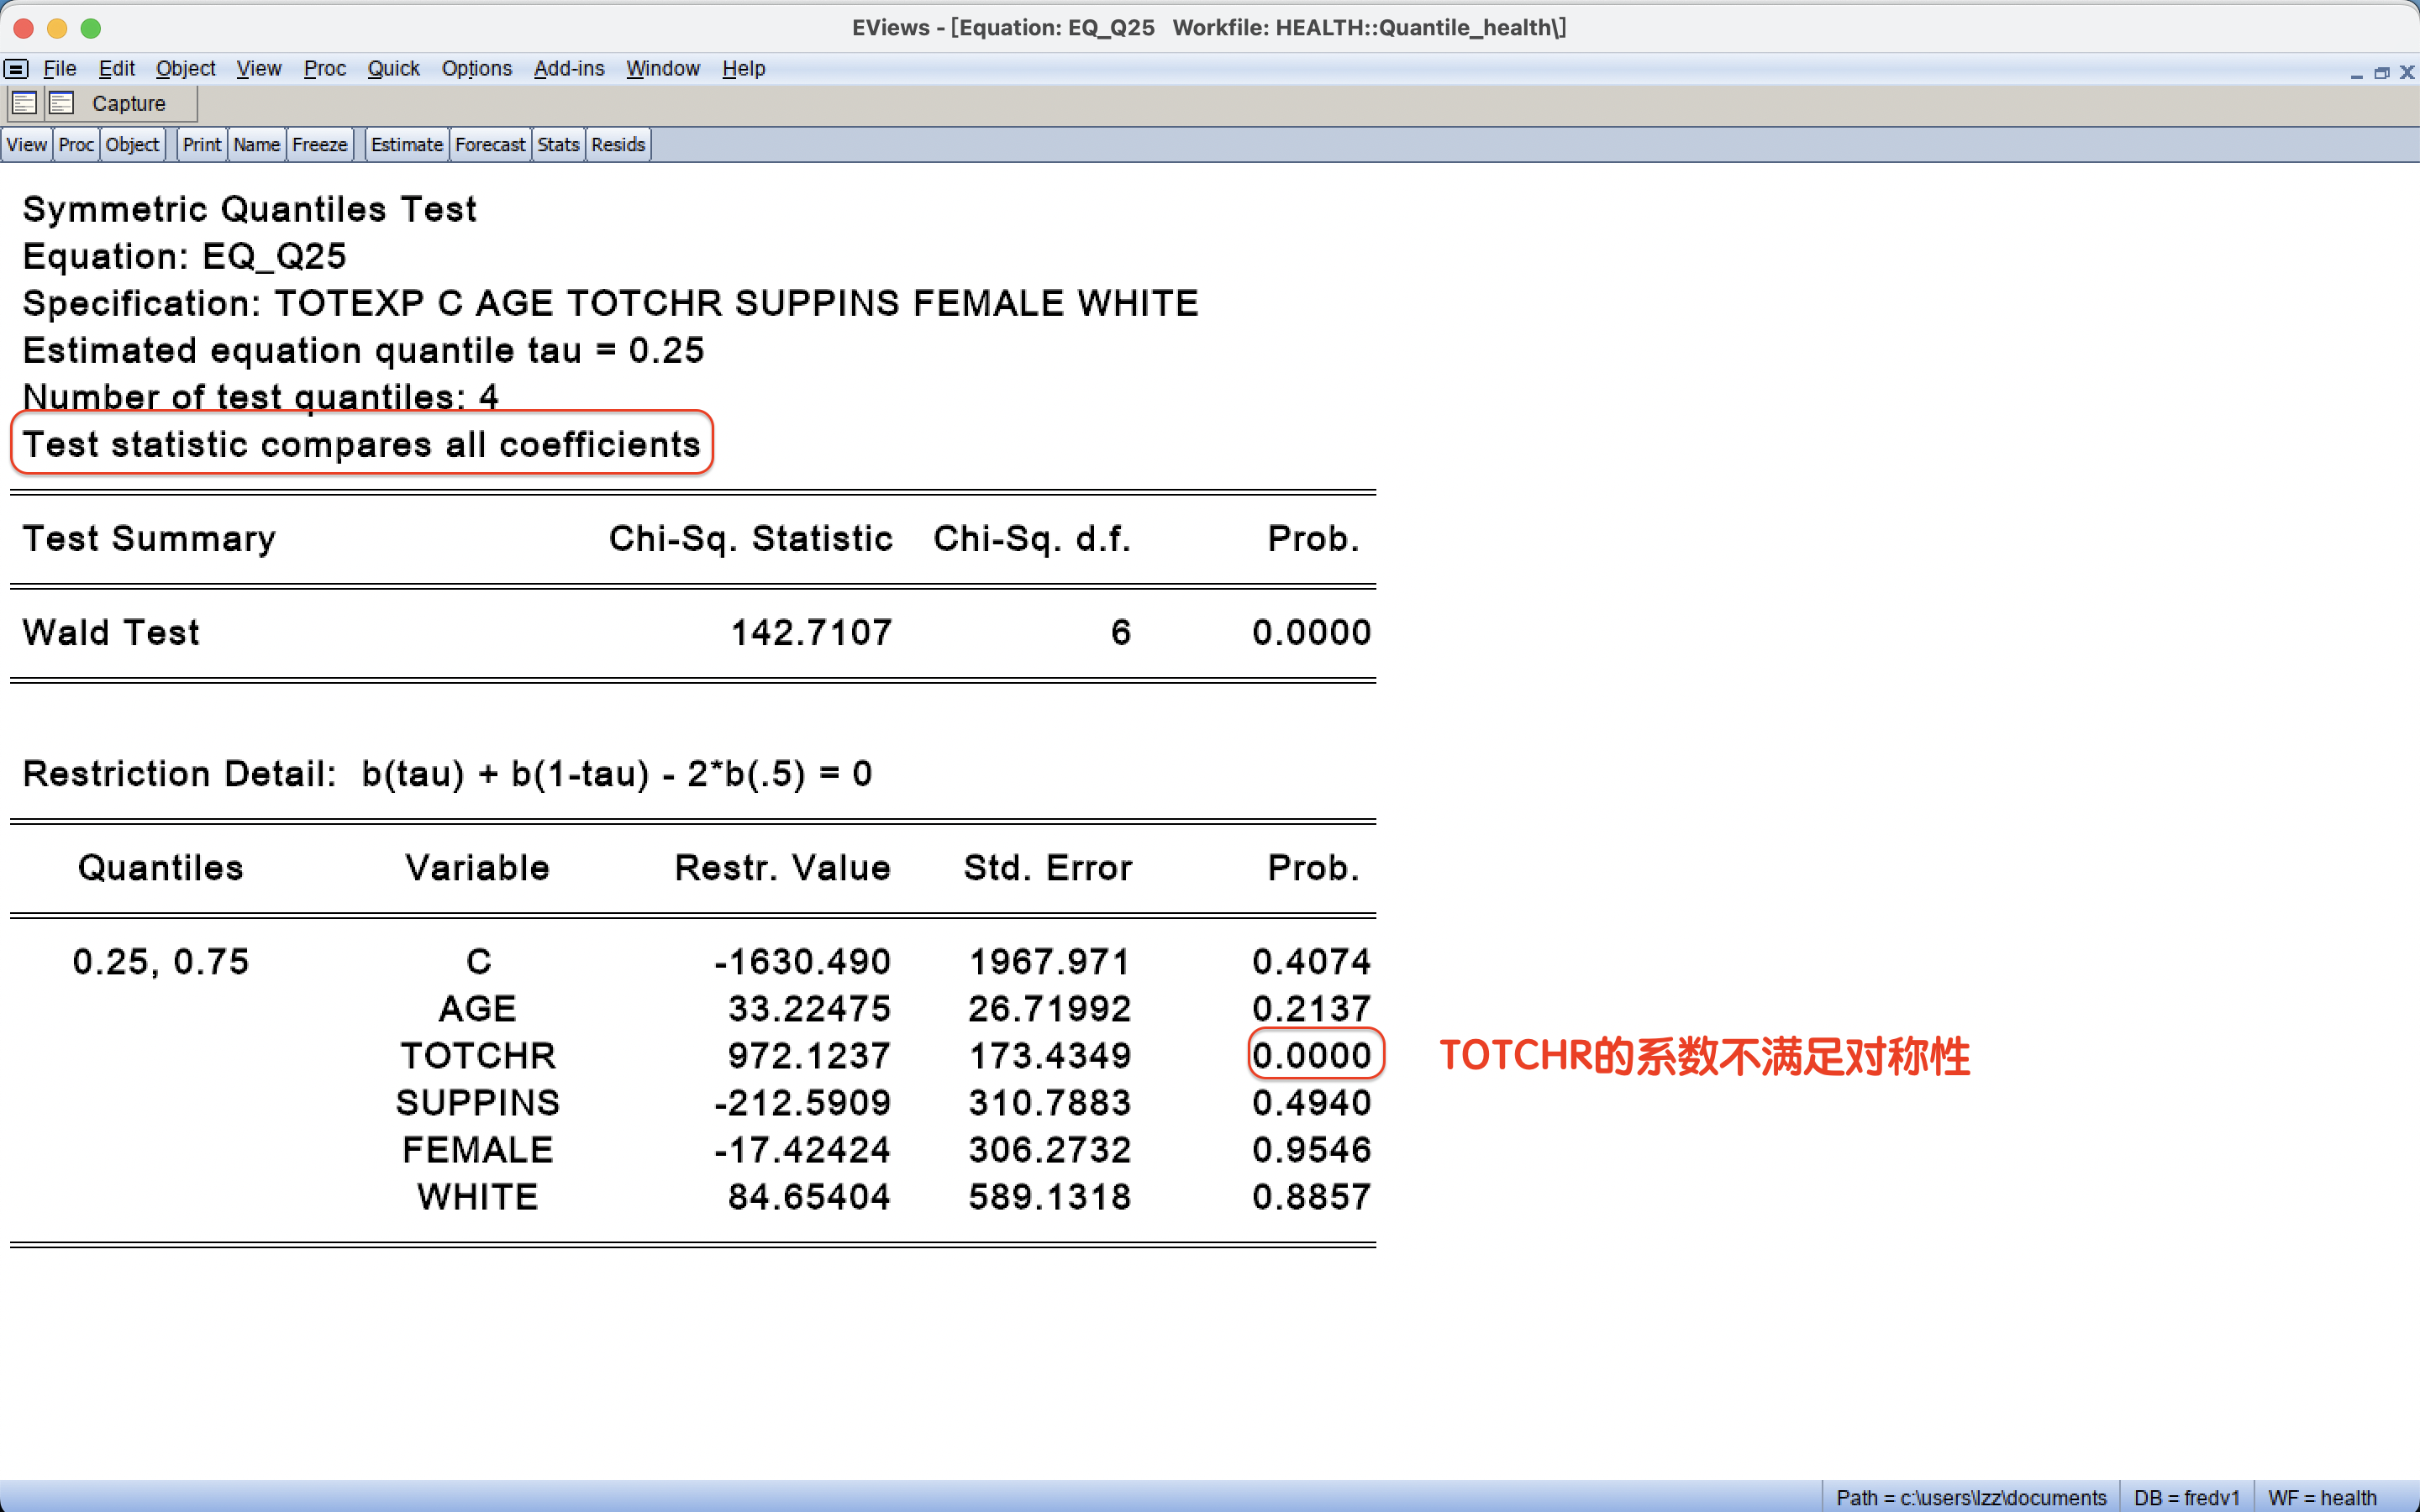Click the green macOS zoom button

[x=90, y=28]
